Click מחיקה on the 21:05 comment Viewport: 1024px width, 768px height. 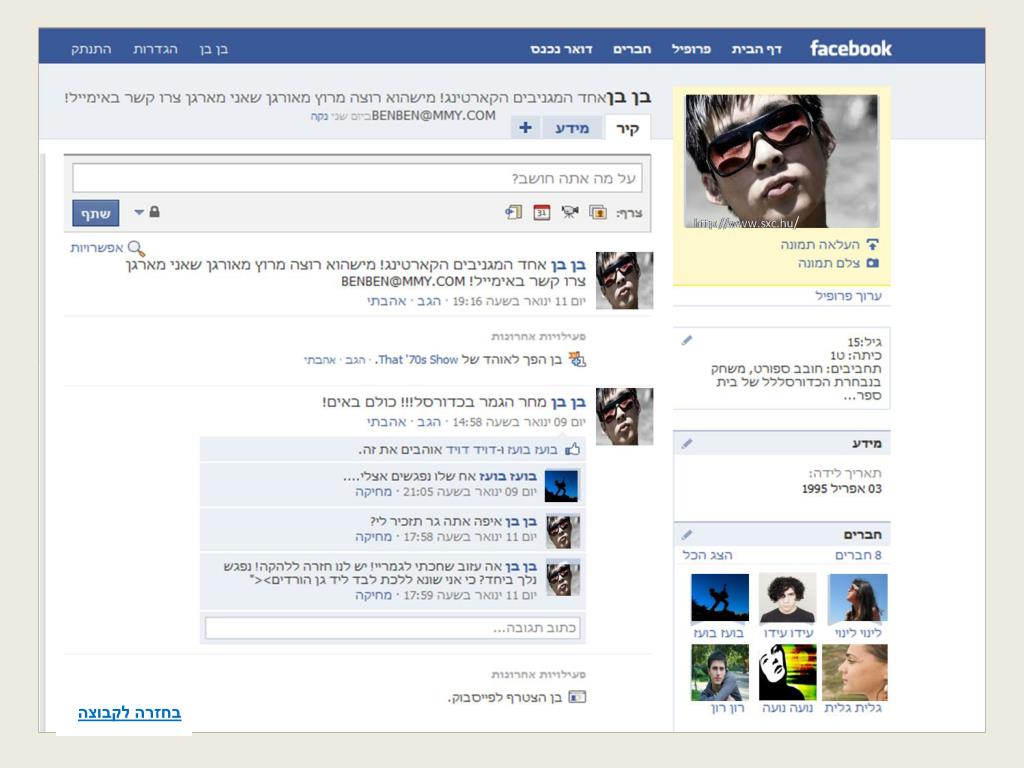click(374, 492)
